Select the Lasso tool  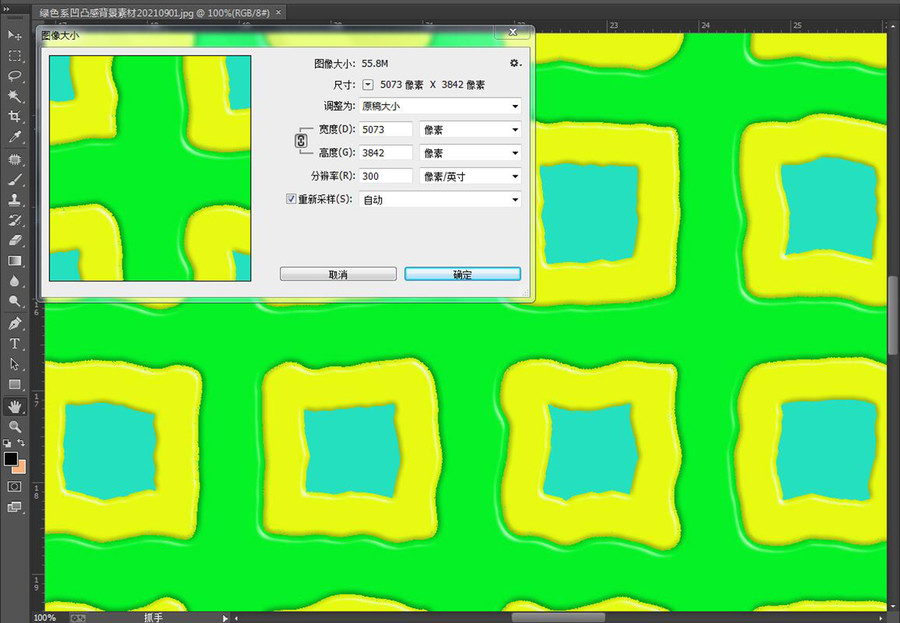click(x=14, y=76)
